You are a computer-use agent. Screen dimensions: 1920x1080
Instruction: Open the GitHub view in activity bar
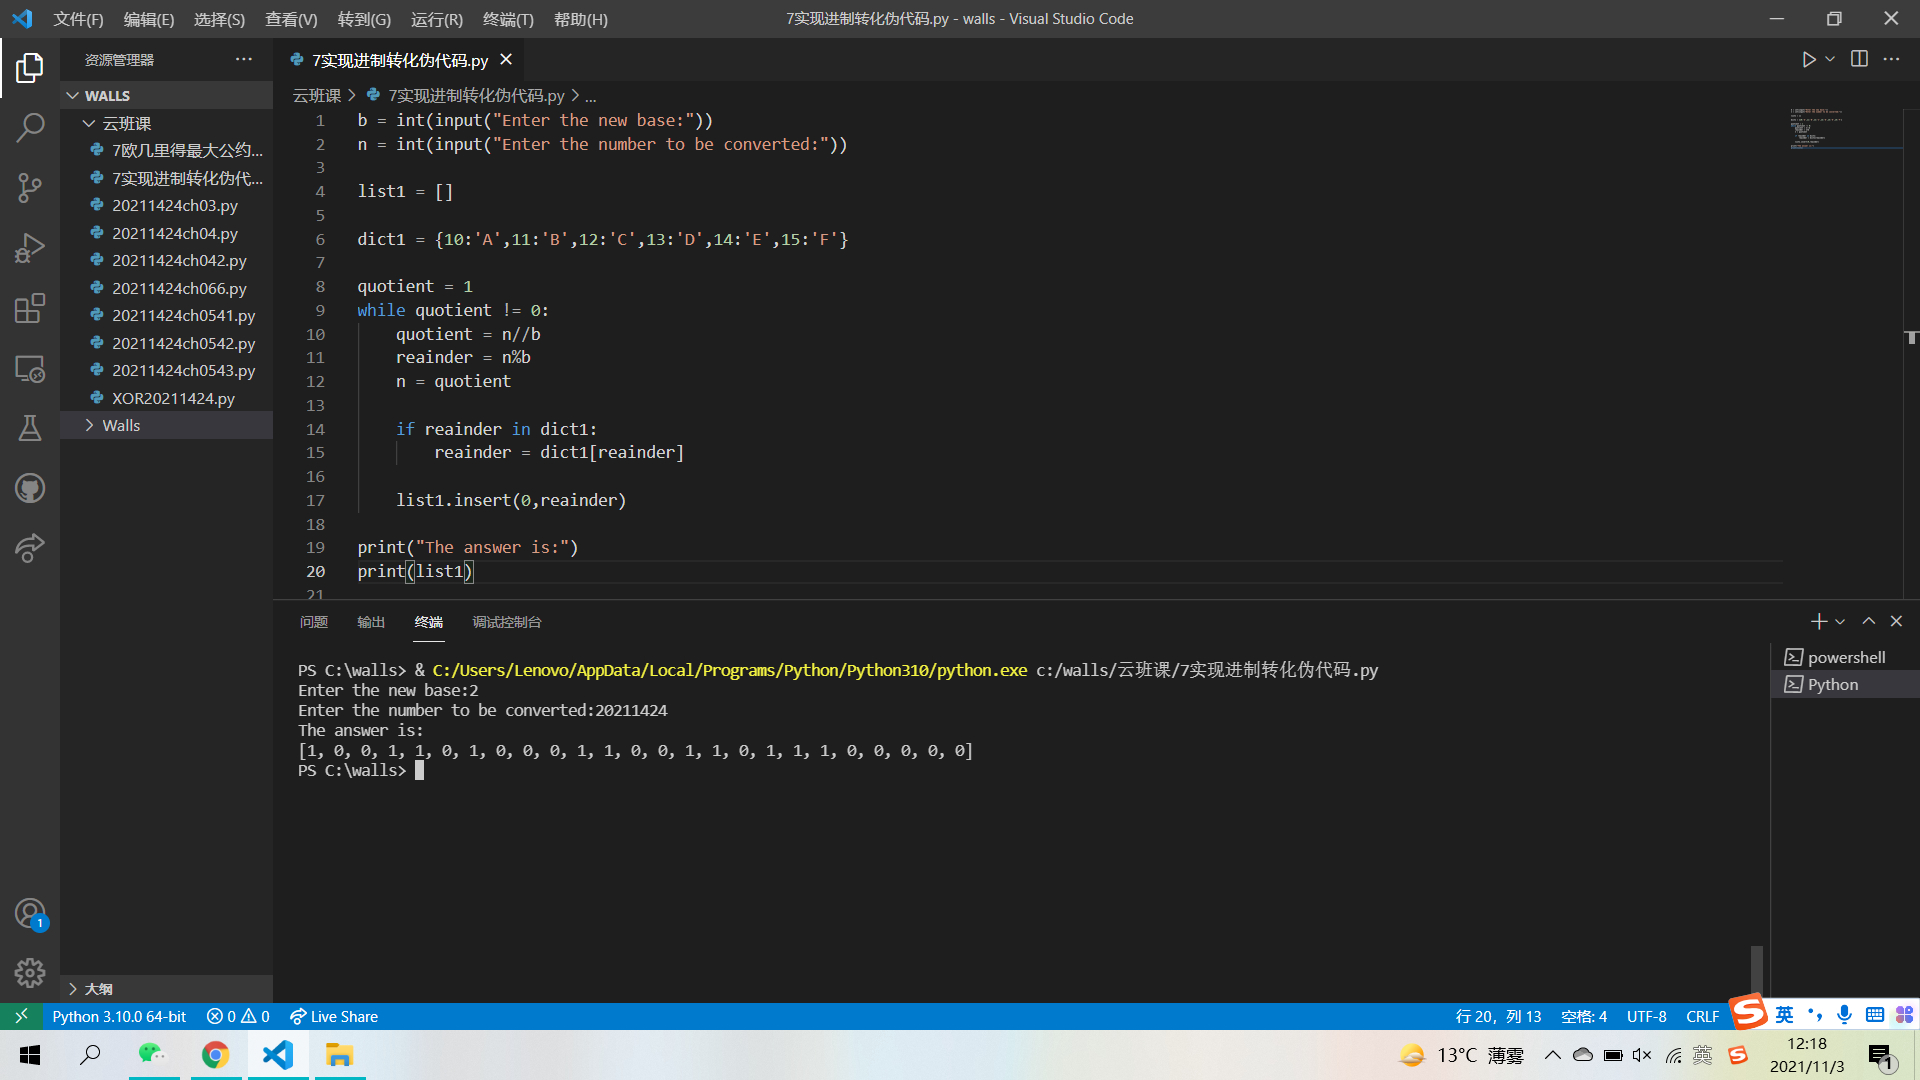(x=30, y=488)
